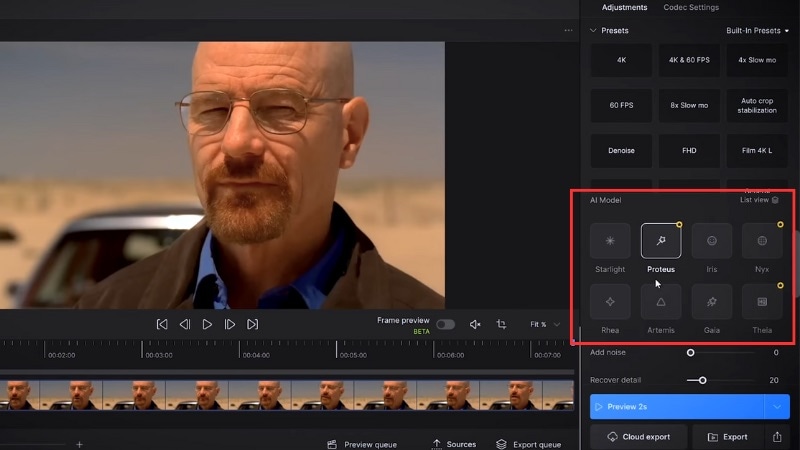Jump to the end of the clip
This screenshot has width=800, height=450.
click(253, 324)
